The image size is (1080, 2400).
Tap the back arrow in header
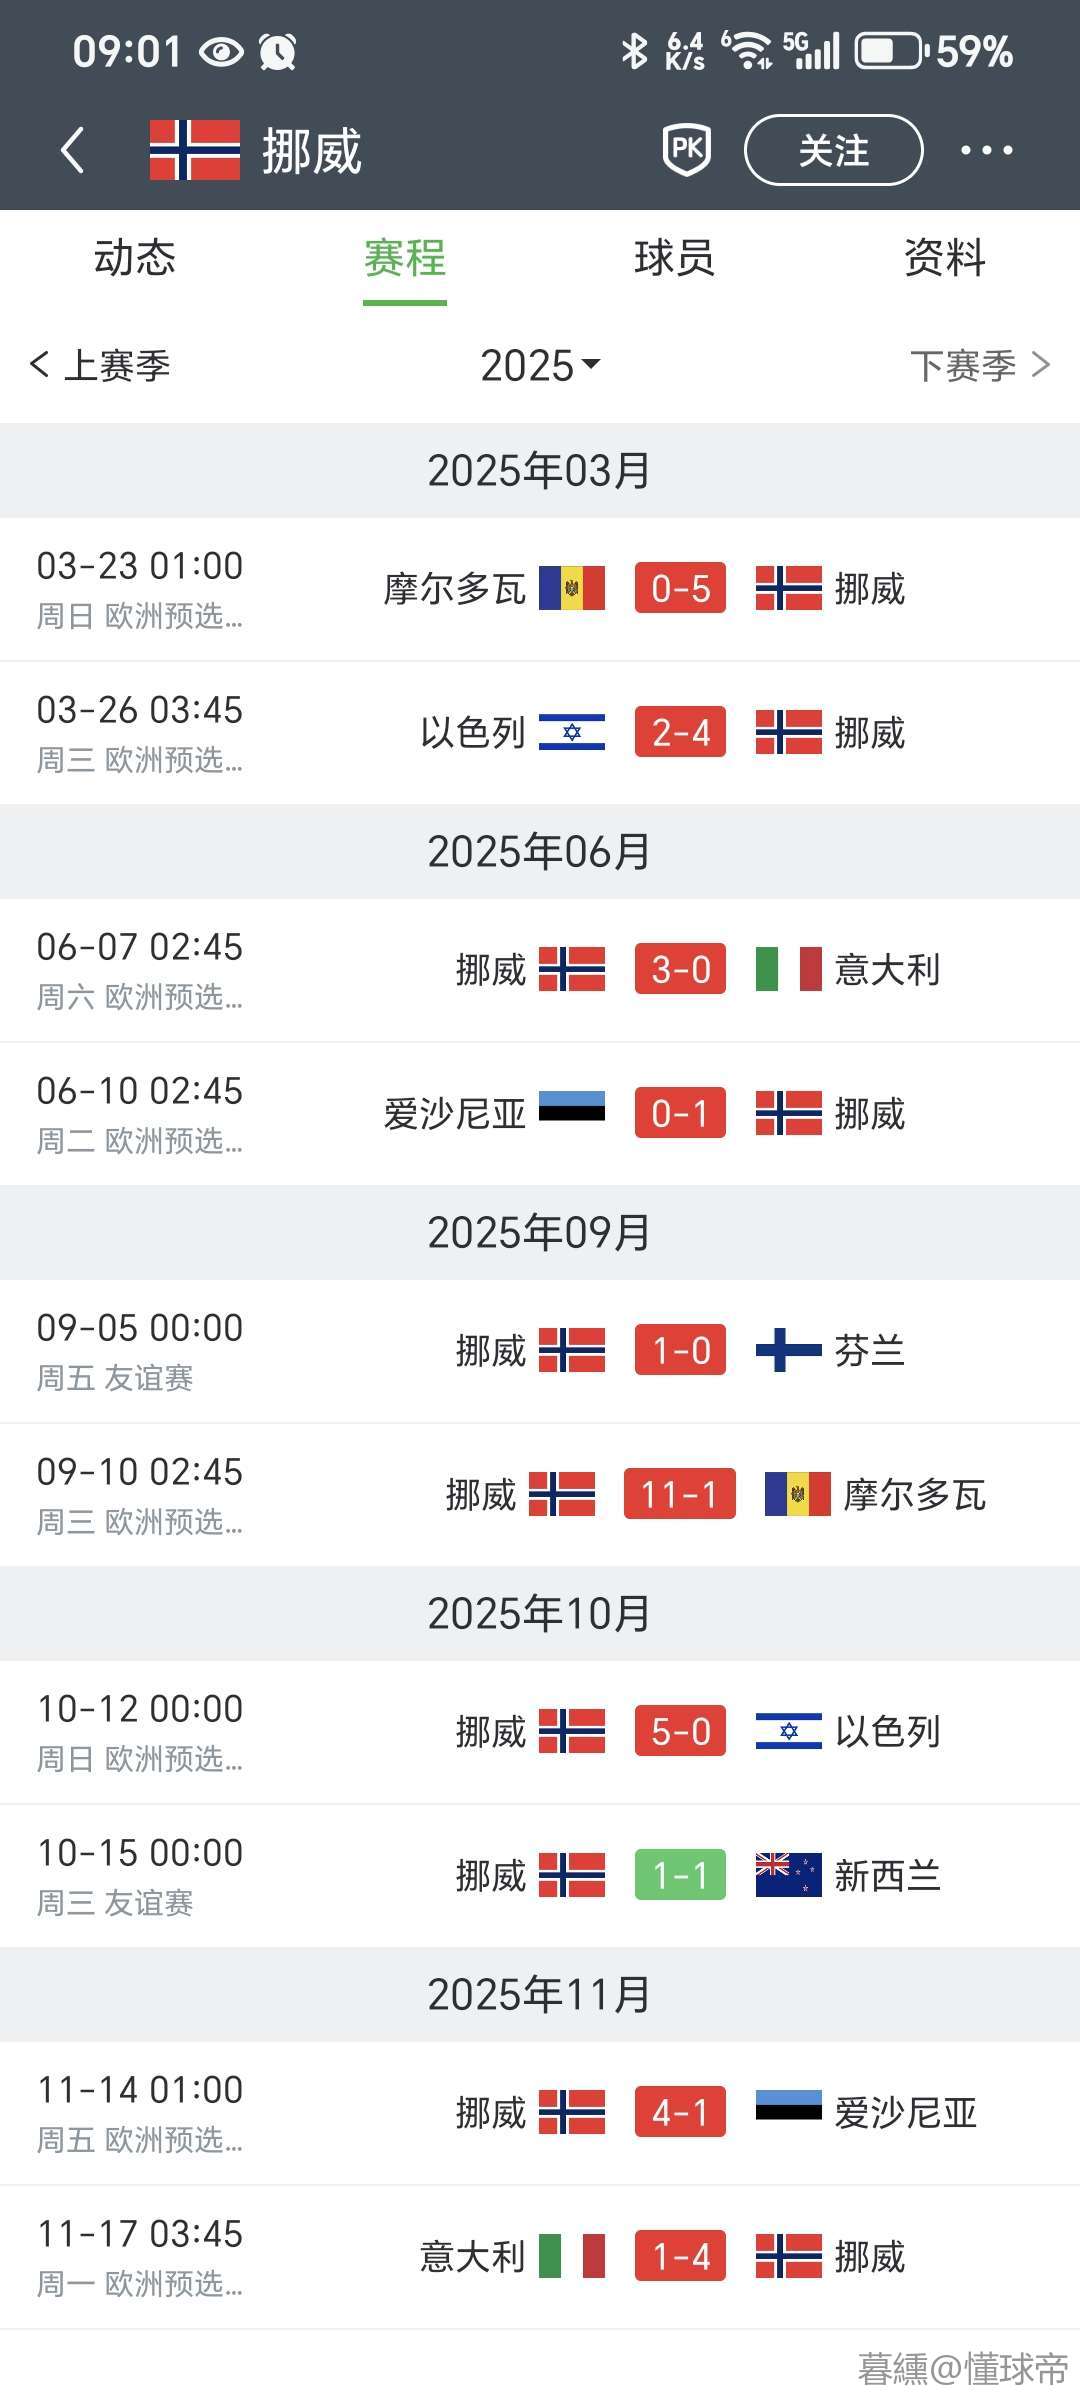[x=72, y=151]
